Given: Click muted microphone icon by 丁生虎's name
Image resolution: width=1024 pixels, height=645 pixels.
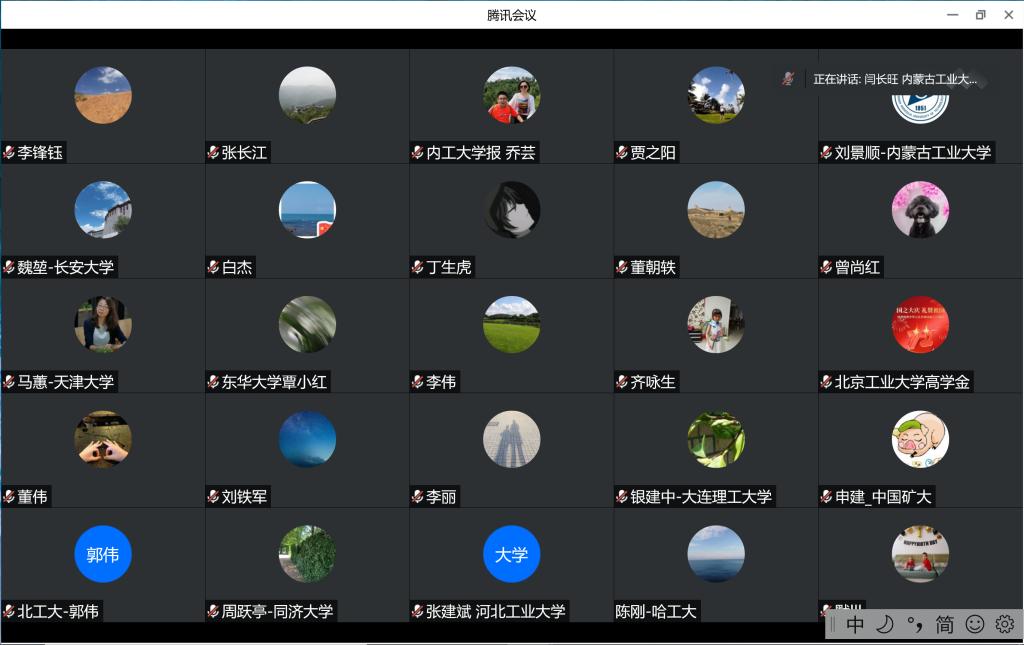Looking at the screenshot, I should (418, 267).
